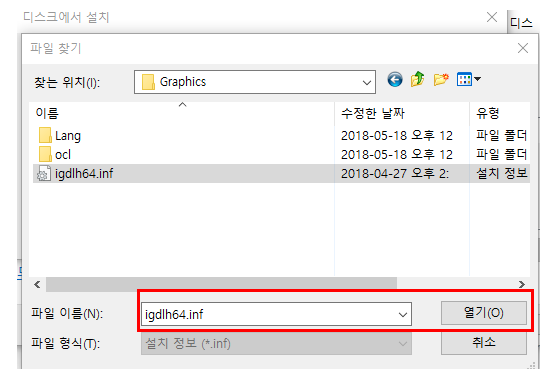The image size is (557, 391).
Task: Click the Lang folder icon
Action: point(45,135)
